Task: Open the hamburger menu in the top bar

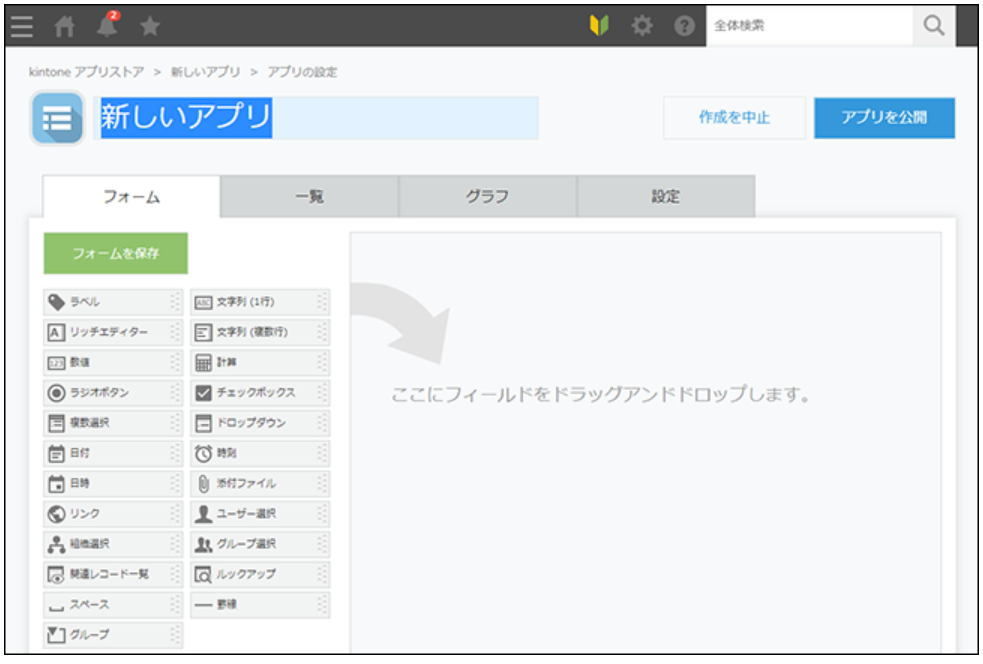Action: 21,27
